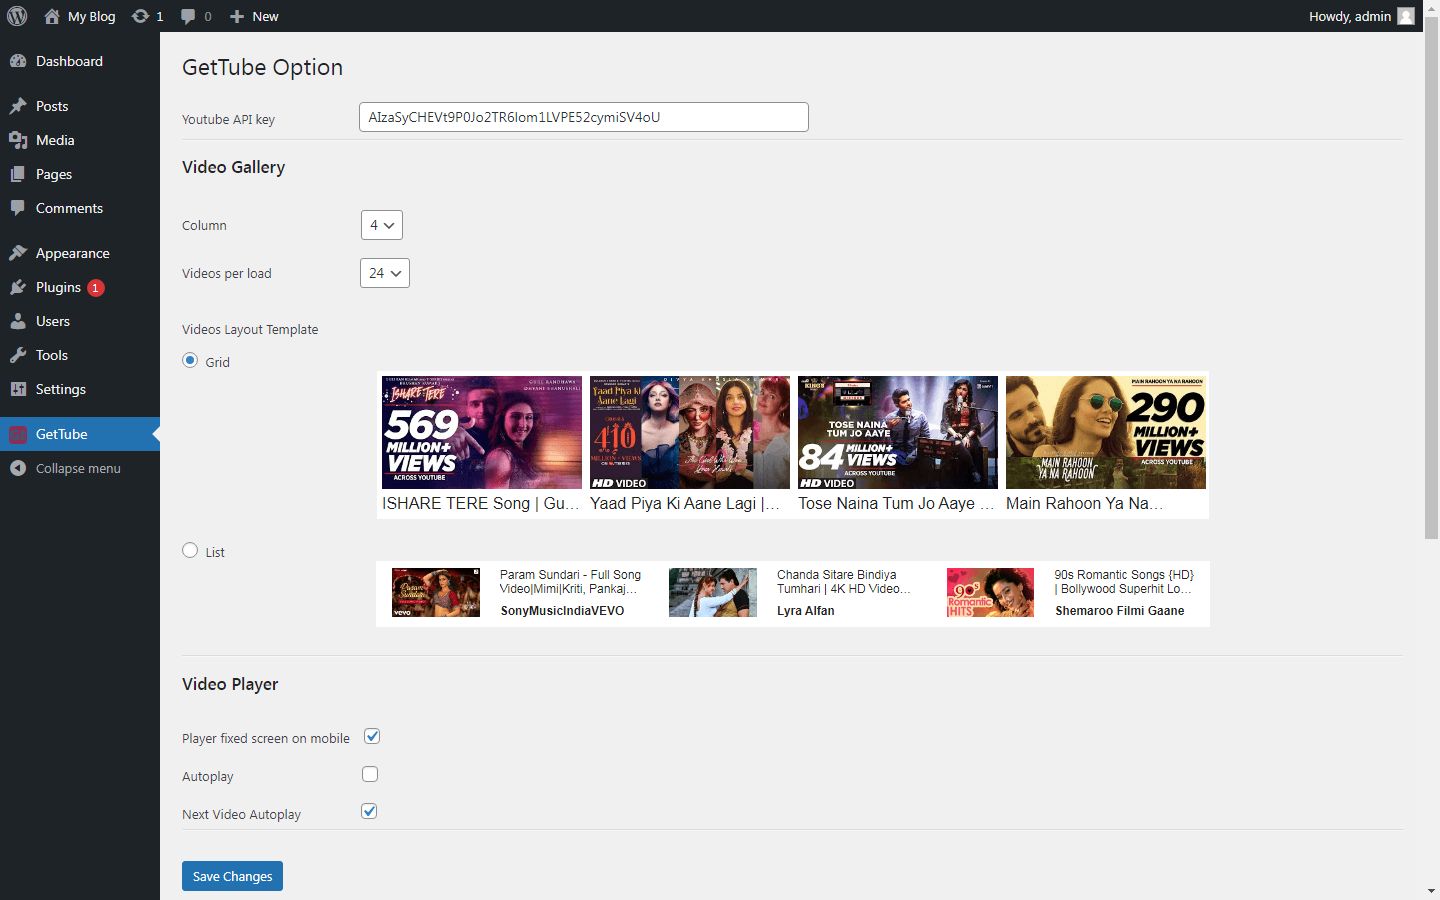Image resolution: width=1440 pixels, height=900 pixels.
Task: Click Param Sundari list thumbnail
Action: (436, 592)
